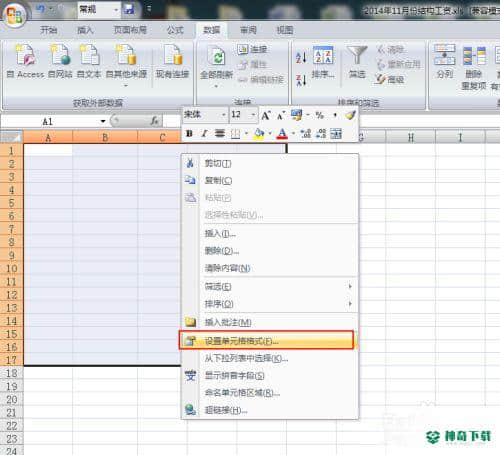Viewport: 500px width, 455px height.
Task: Open the 开始 ribbon tab
Action: pos(49,30)
